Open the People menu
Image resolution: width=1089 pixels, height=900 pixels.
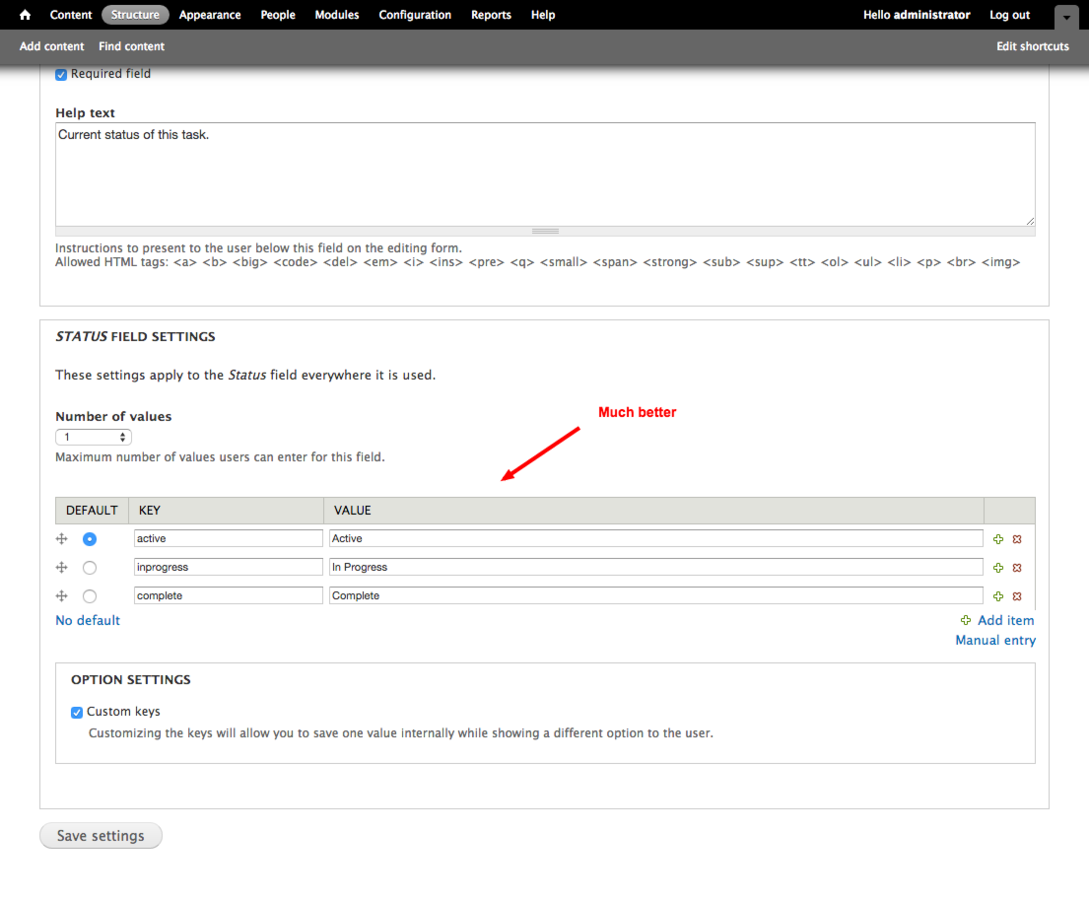coord(278,15)
